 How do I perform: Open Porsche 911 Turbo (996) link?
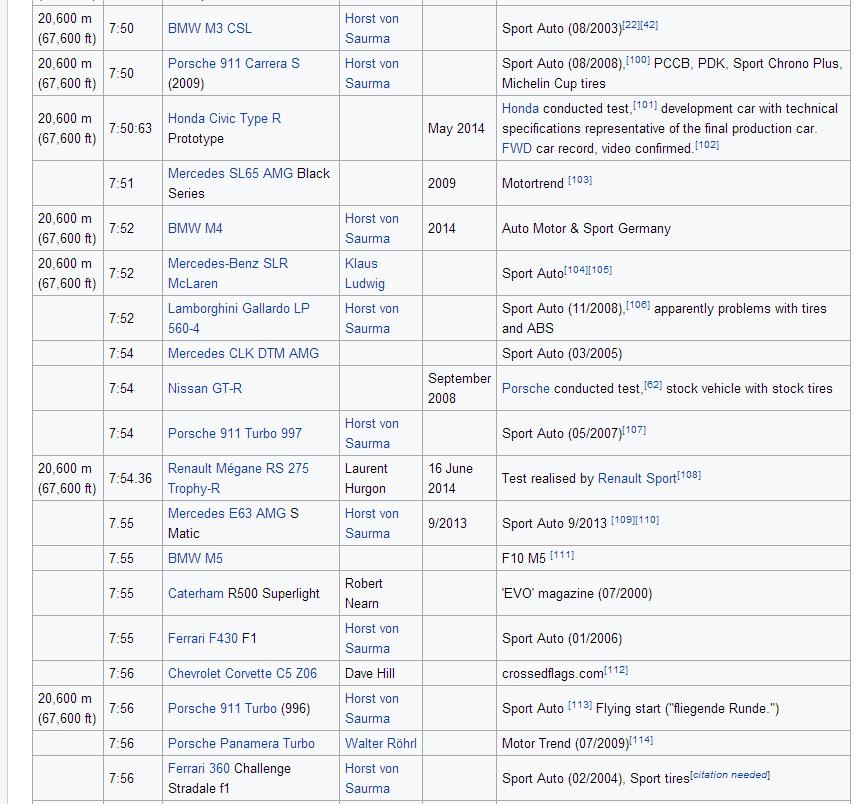(222, 708)
